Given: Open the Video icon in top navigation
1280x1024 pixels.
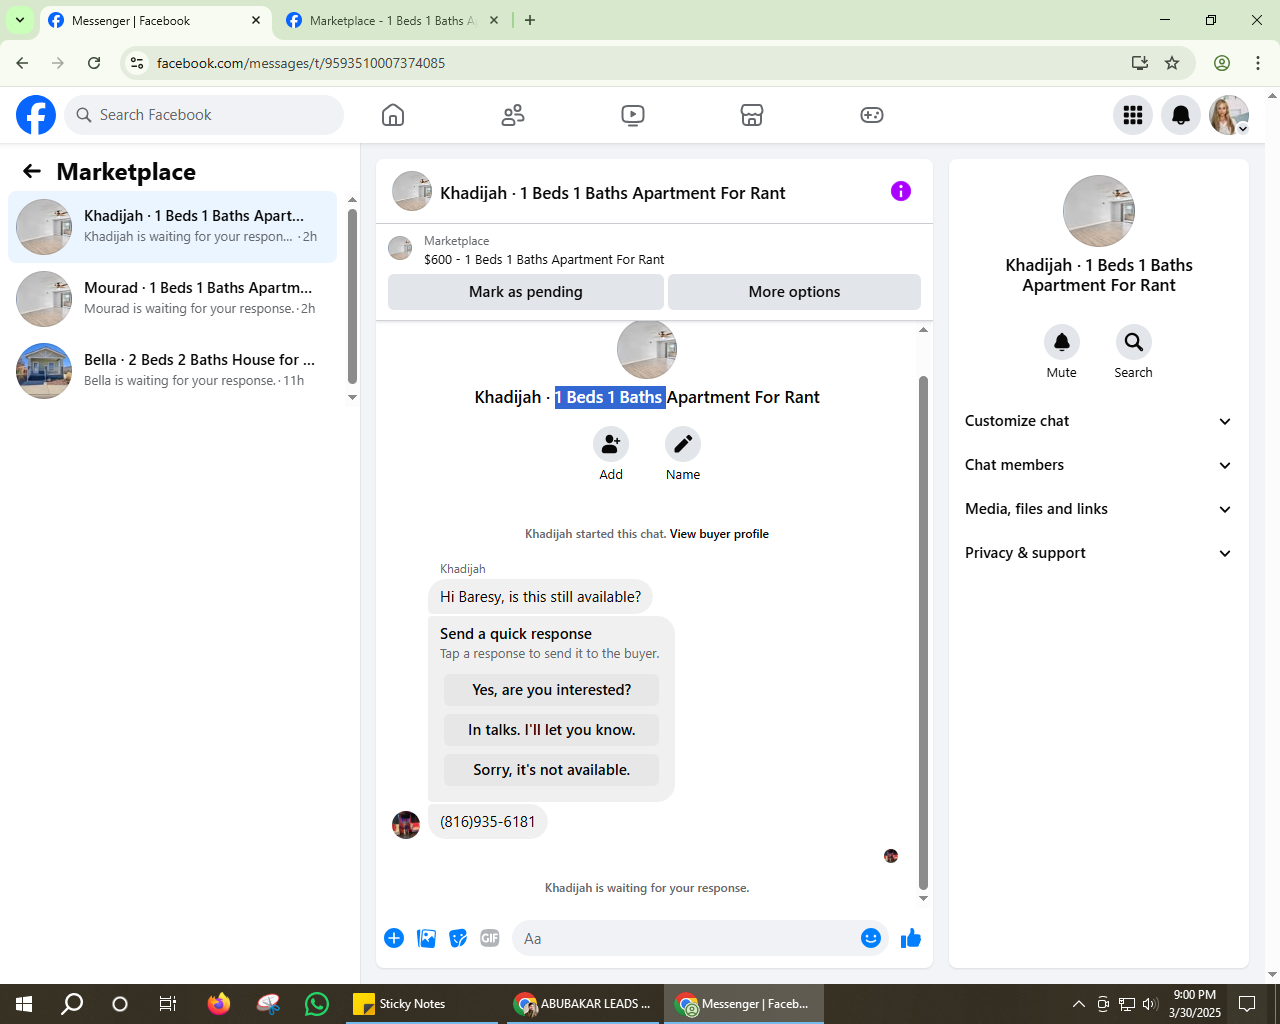Looking at the screenshot, I should (x=633, y=115).
